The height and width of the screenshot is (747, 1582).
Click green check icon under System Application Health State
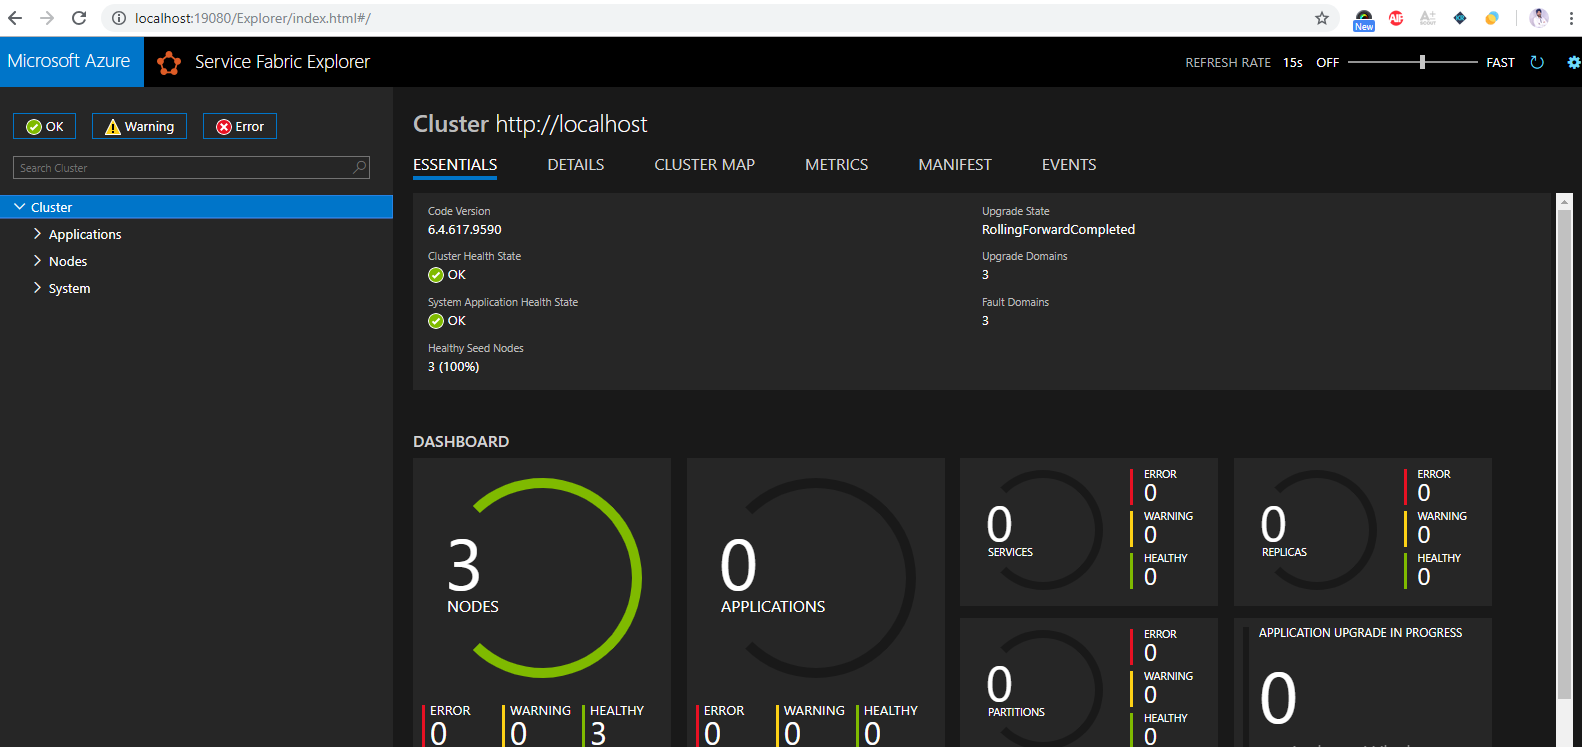click(x=436, y=321)
